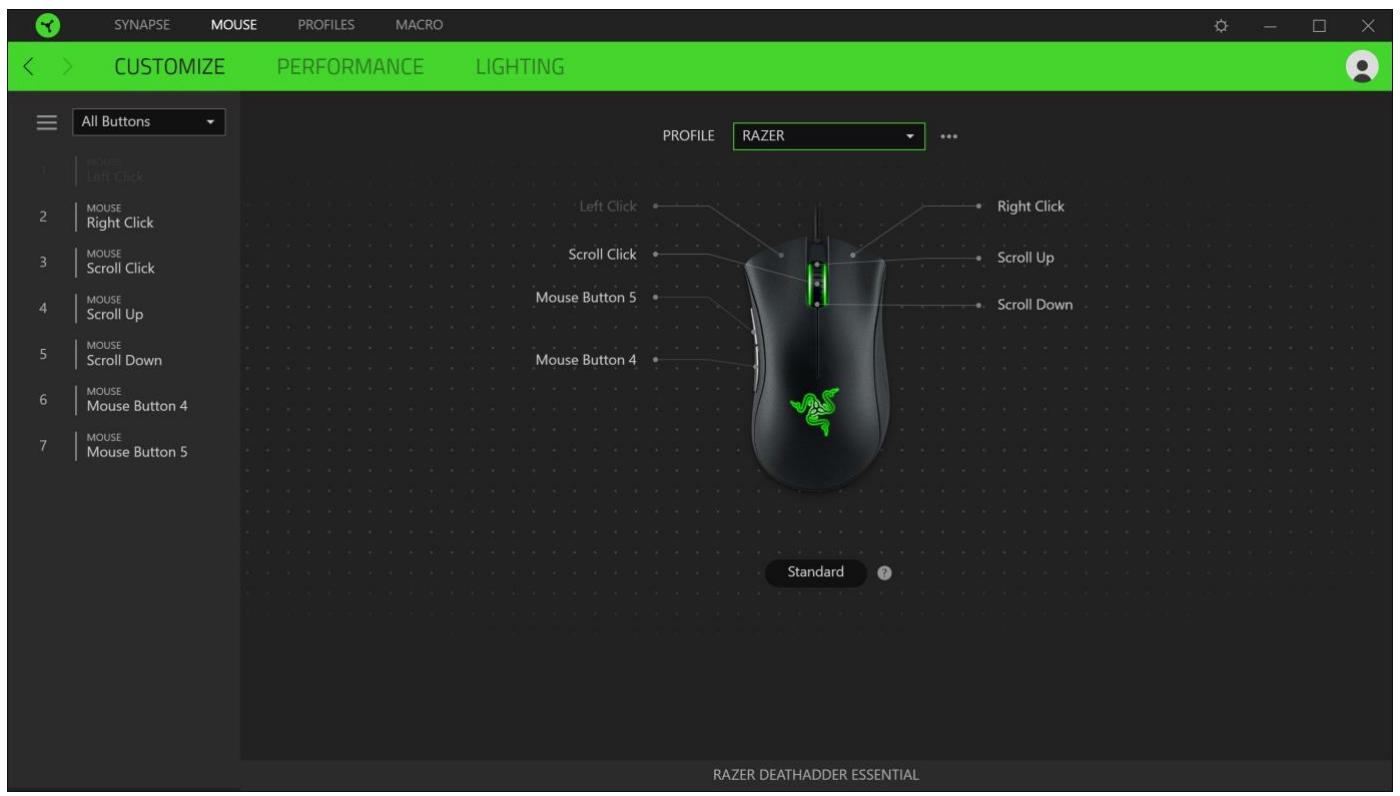This screenshot has height=796, width=1400.
Task: Open the profile options ellipsis
Action: click(x=949, y=138)
